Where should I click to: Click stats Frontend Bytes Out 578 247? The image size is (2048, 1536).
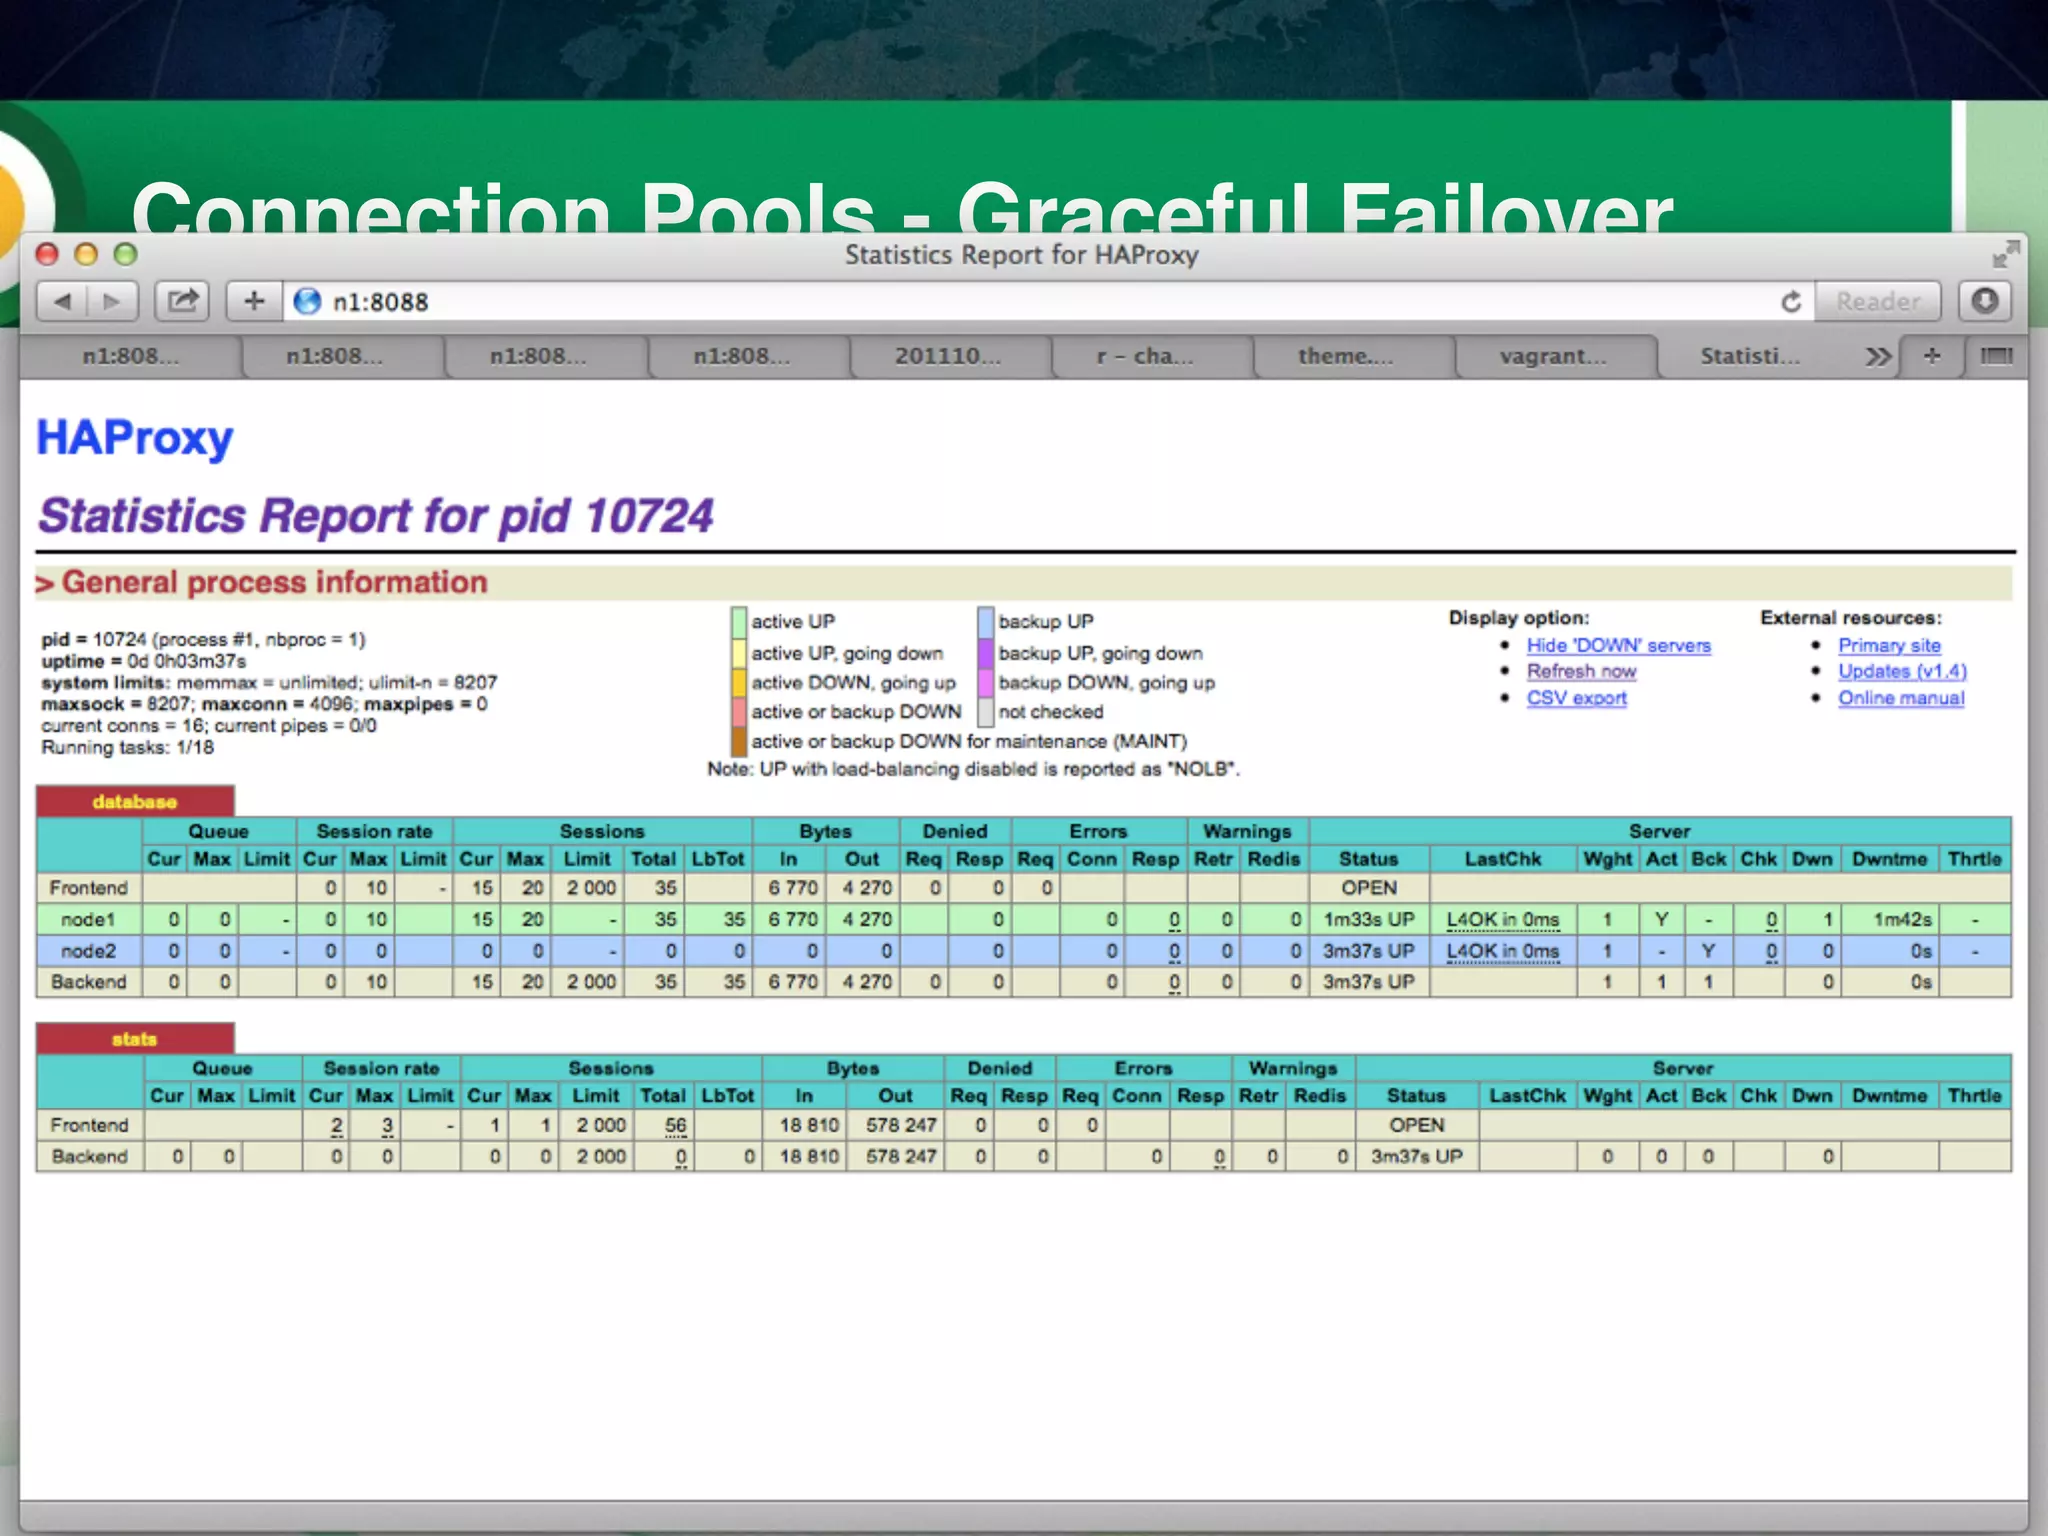point(901,1125)
